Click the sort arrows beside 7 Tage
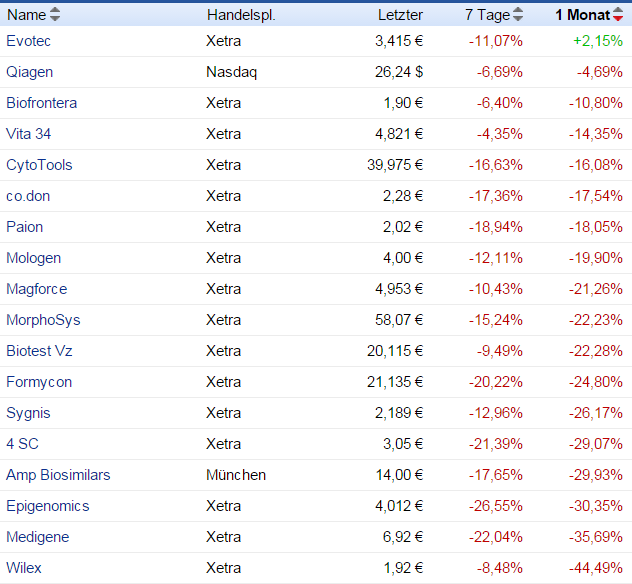This screenshot has height=584, width=632. coord(518,15)
